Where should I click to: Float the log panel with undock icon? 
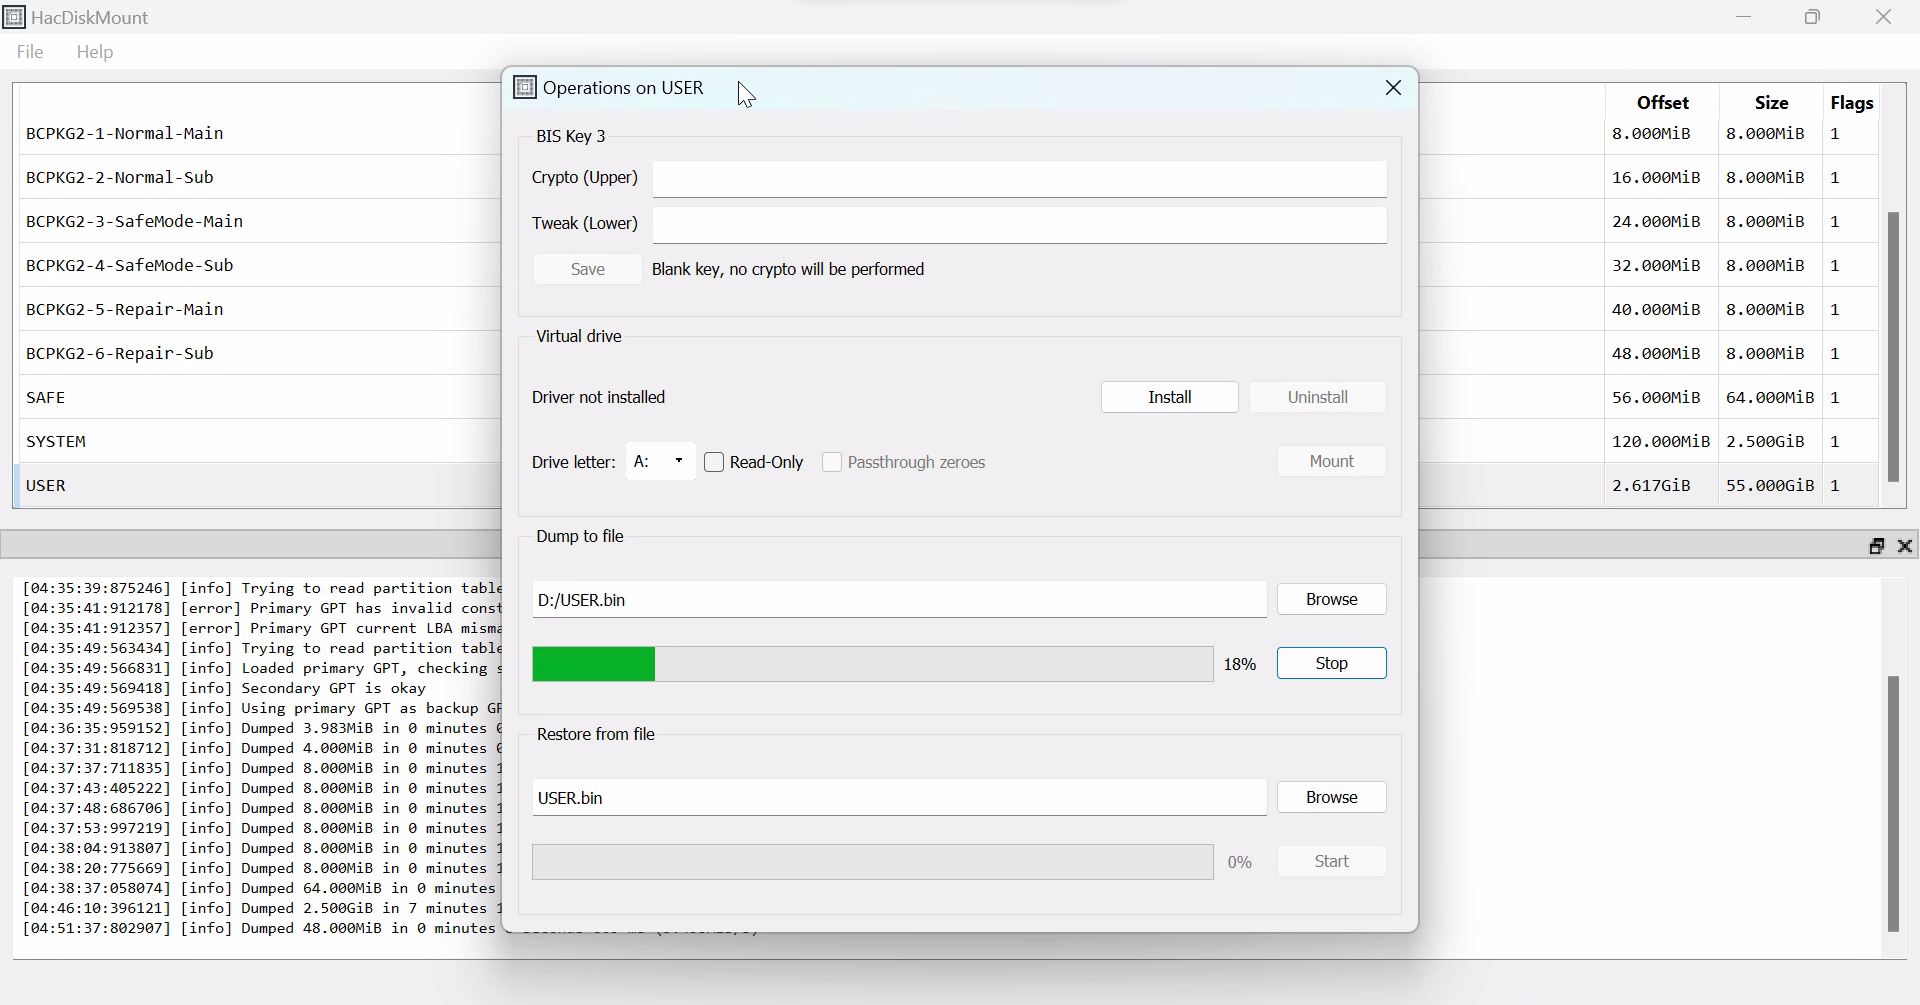pos(1877,546)
